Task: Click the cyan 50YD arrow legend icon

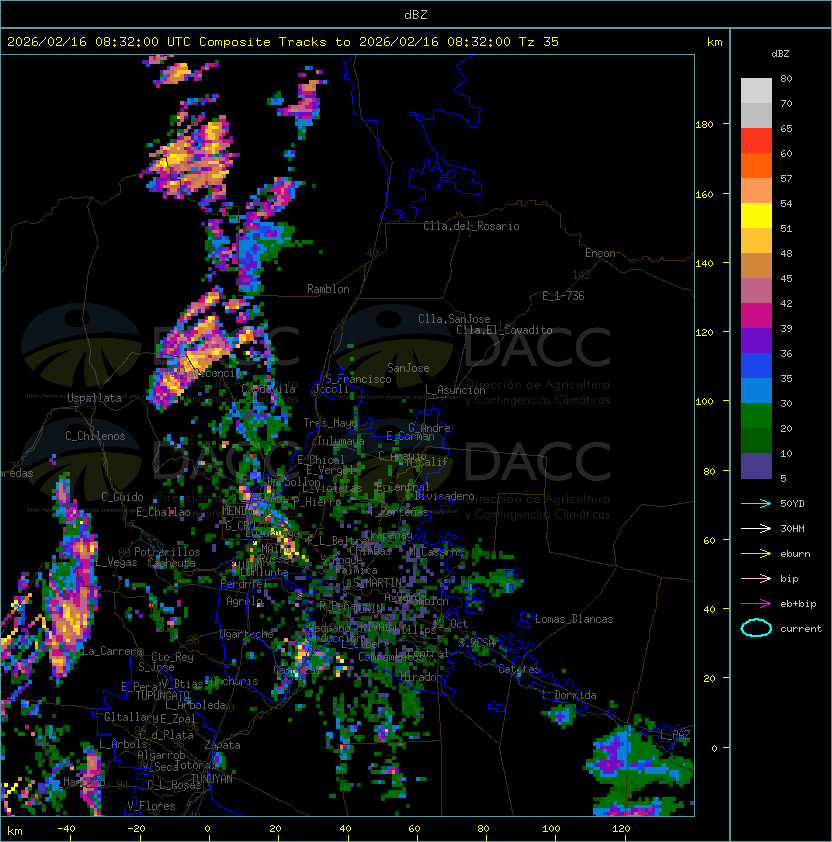Action: click(x=756, y=504)
